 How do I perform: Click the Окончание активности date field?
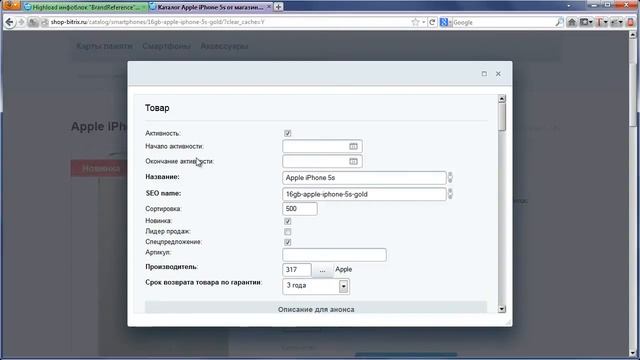pos(322,162)
